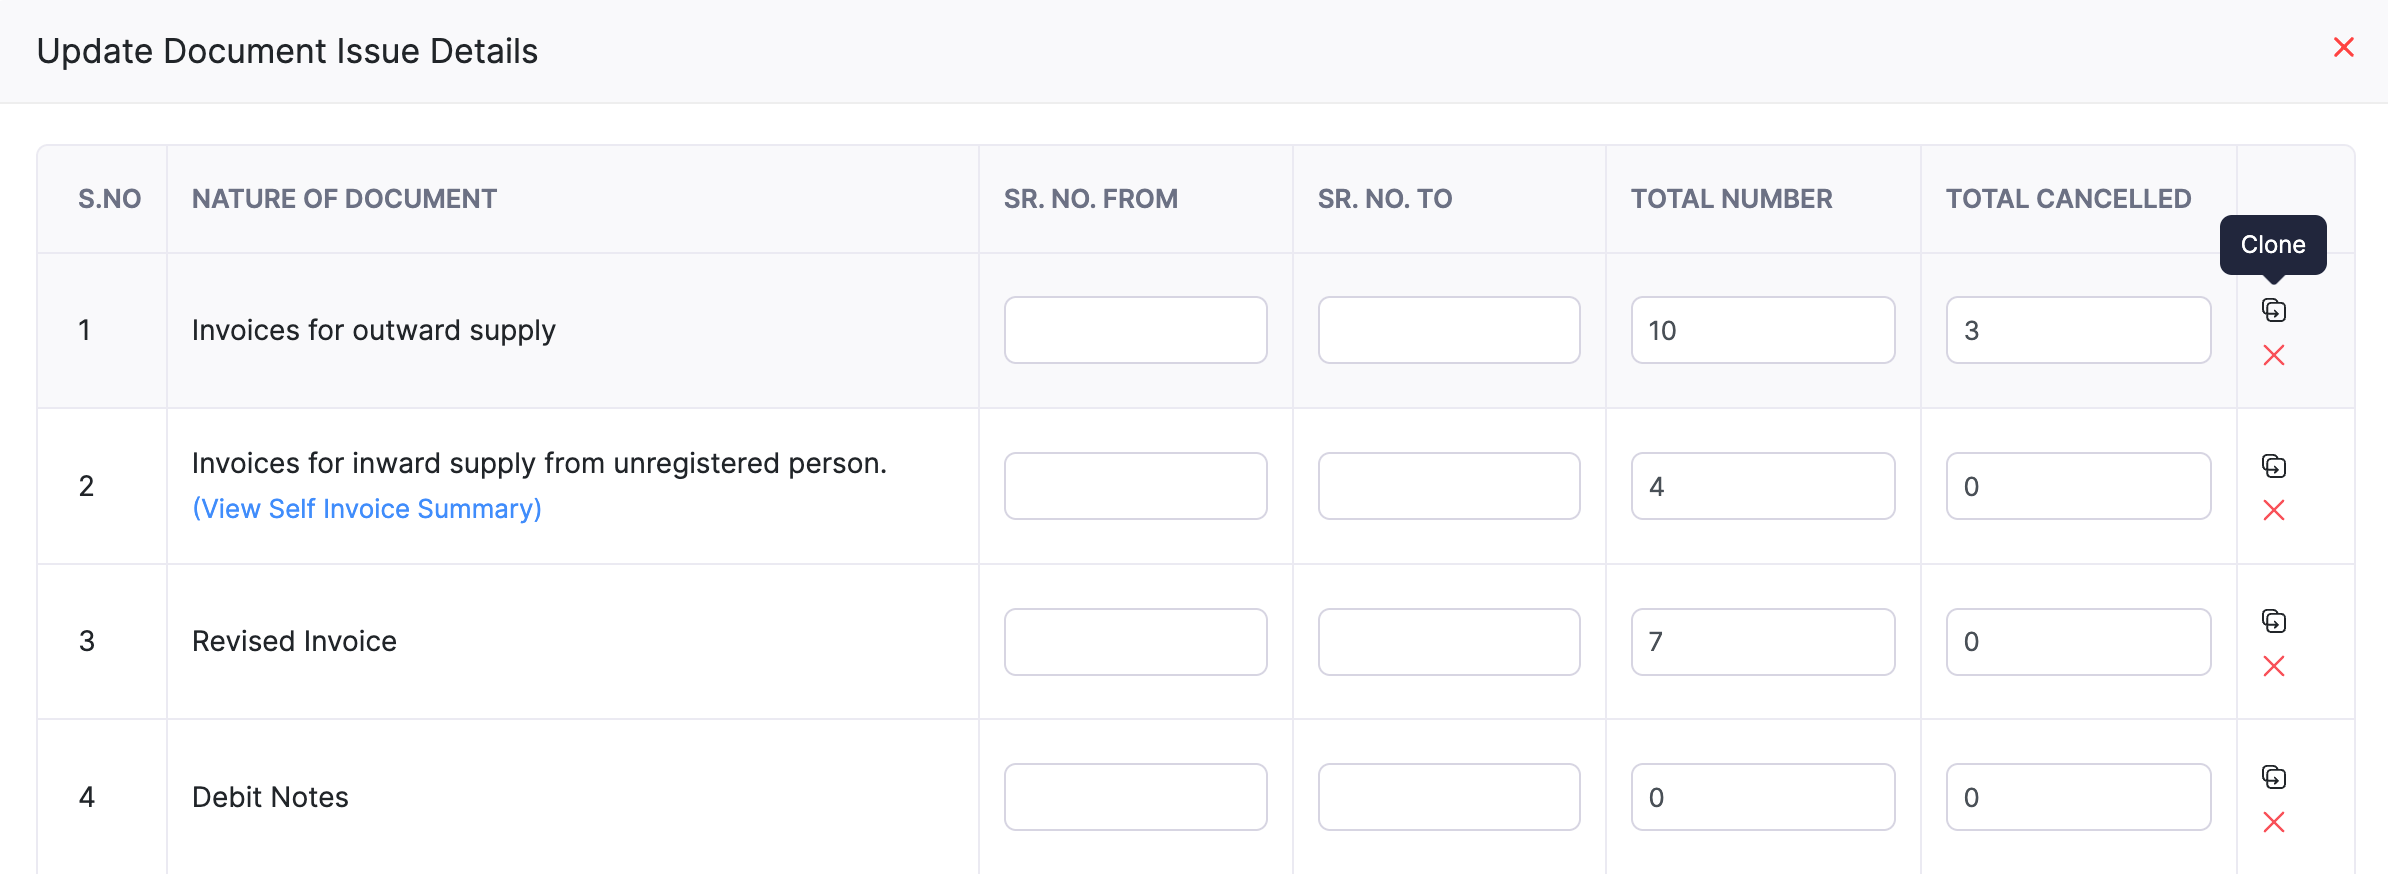2388x874 pixels.
Task: Clone the Debit Notes row
Action: (x=2274, y=777)
